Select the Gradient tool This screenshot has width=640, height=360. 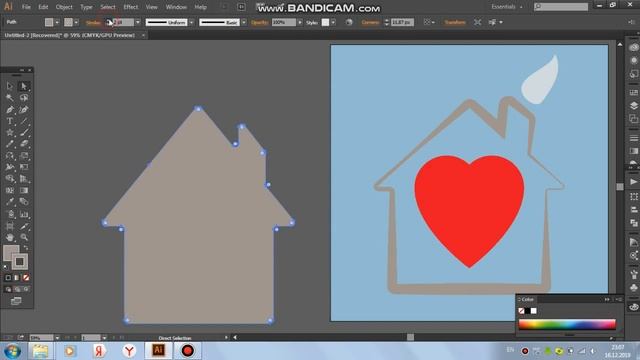click(24, 191)
